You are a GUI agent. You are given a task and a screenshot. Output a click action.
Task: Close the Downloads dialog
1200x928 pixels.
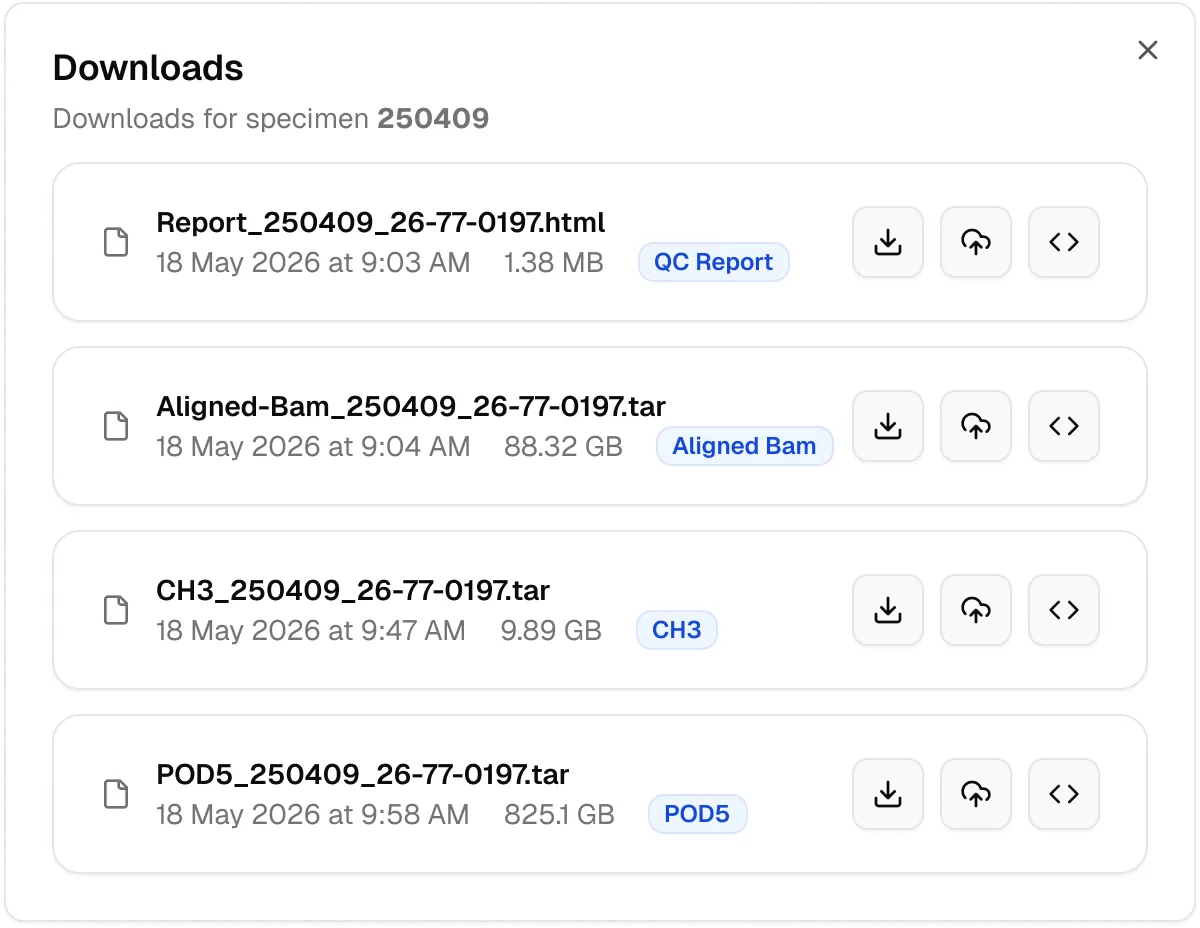tap(1148, 50)
